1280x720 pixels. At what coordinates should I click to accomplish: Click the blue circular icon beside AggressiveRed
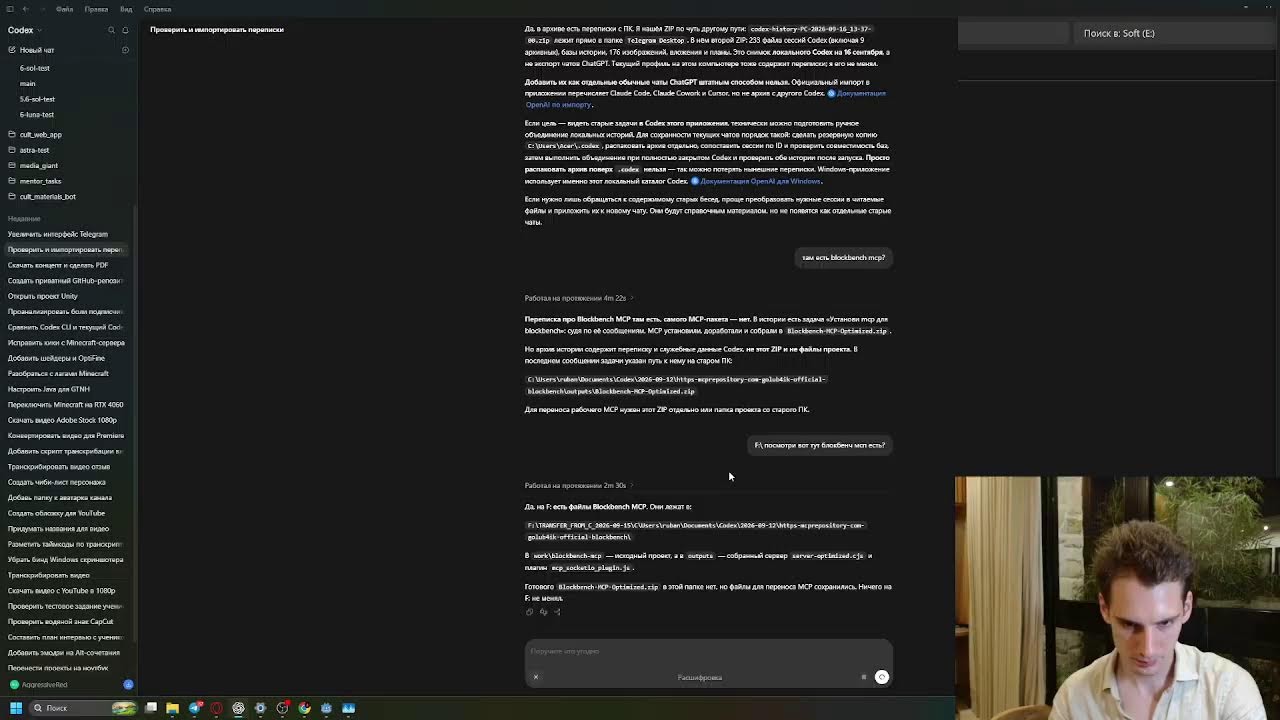128,685
